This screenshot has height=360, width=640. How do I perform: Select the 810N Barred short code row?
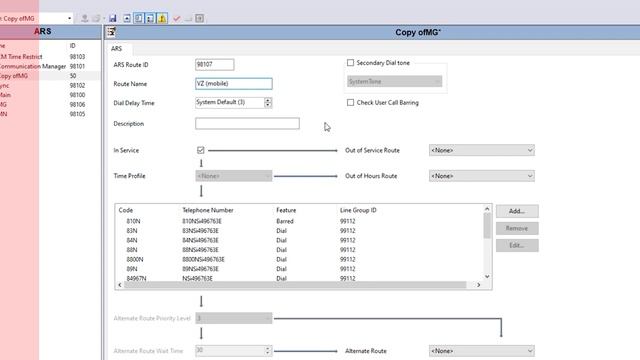click(299, 221)
